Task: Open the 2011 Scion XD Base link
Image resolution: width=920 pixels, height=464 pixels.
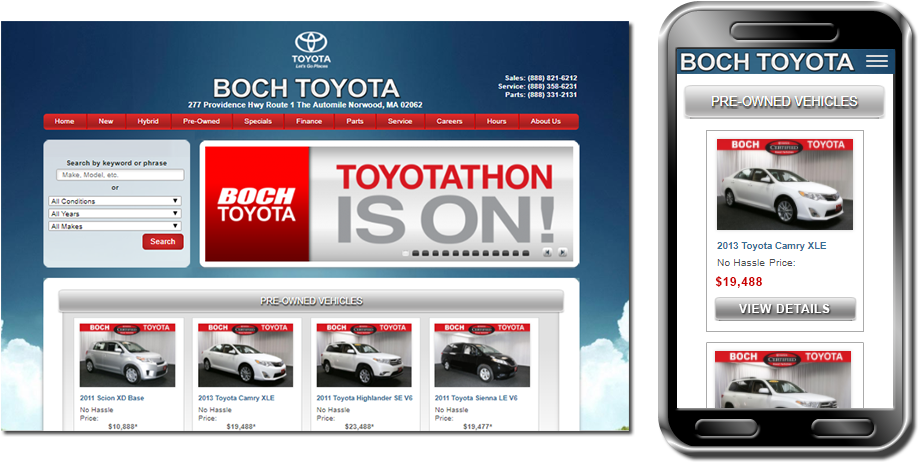Action: click(112, 398)
